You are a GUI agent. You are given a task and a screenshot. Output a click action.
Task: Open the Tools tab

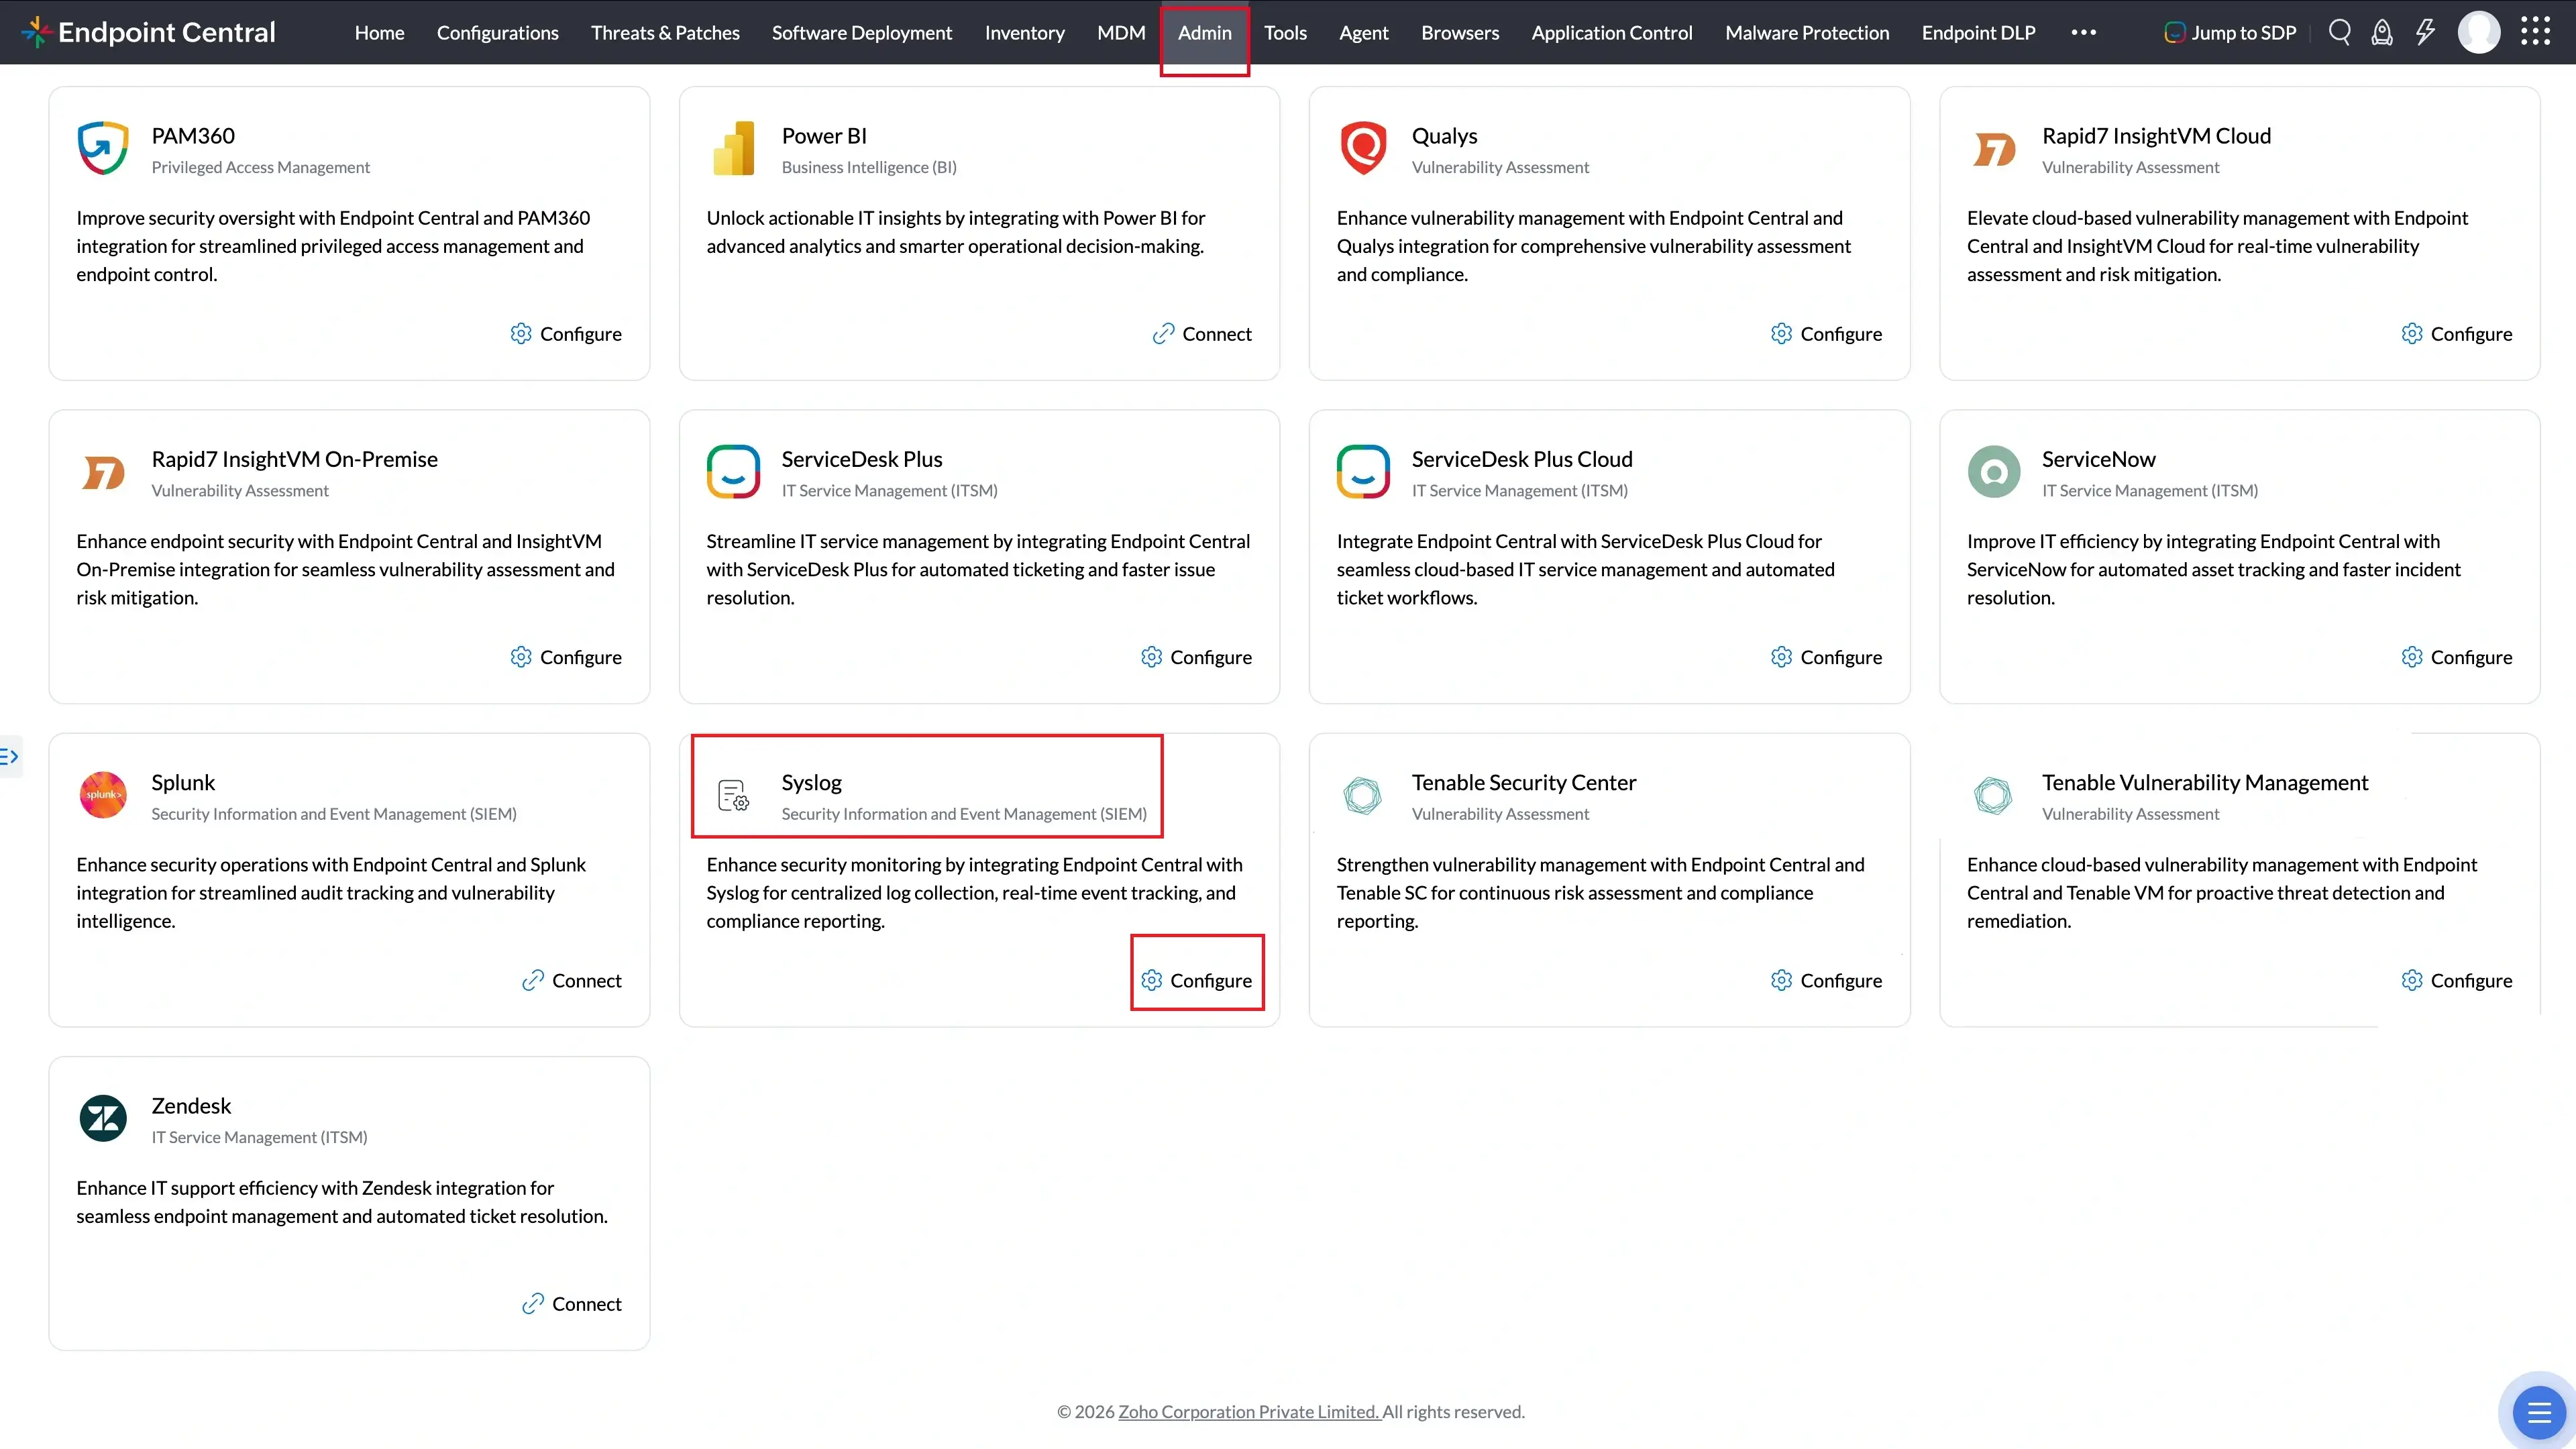1285,32
